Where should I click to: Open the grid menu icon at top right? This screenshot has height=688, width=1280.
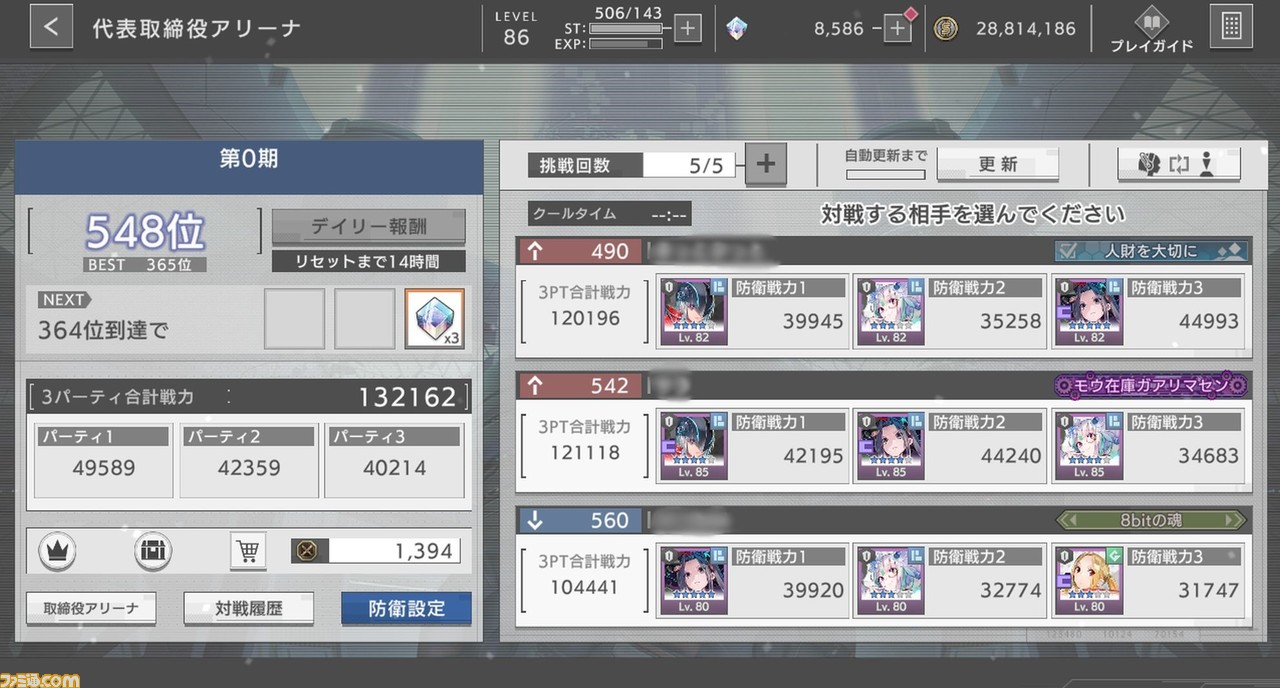(x=1231, y=27)
